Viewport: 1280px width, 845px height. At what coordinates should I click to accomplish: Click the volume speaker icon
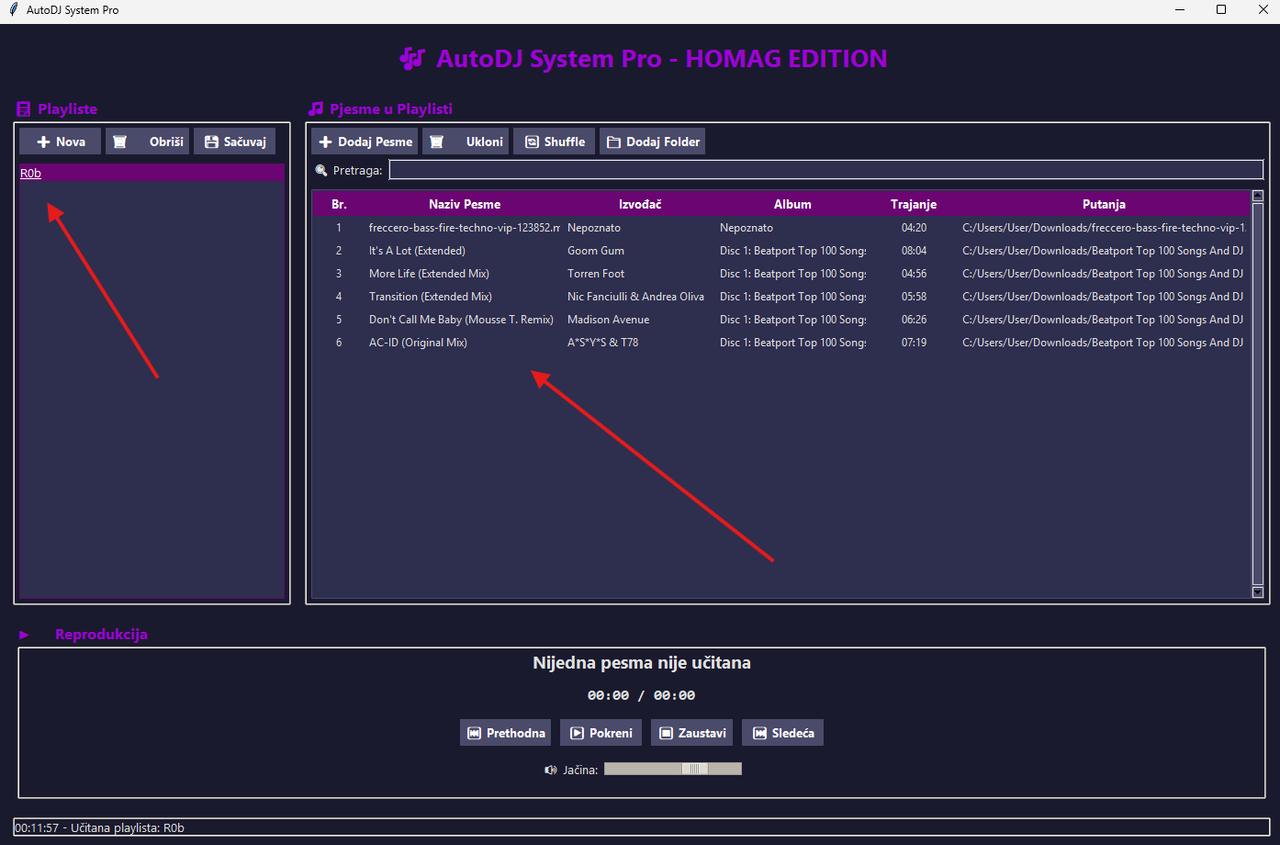pyautogui.click(x=550, y=770)
